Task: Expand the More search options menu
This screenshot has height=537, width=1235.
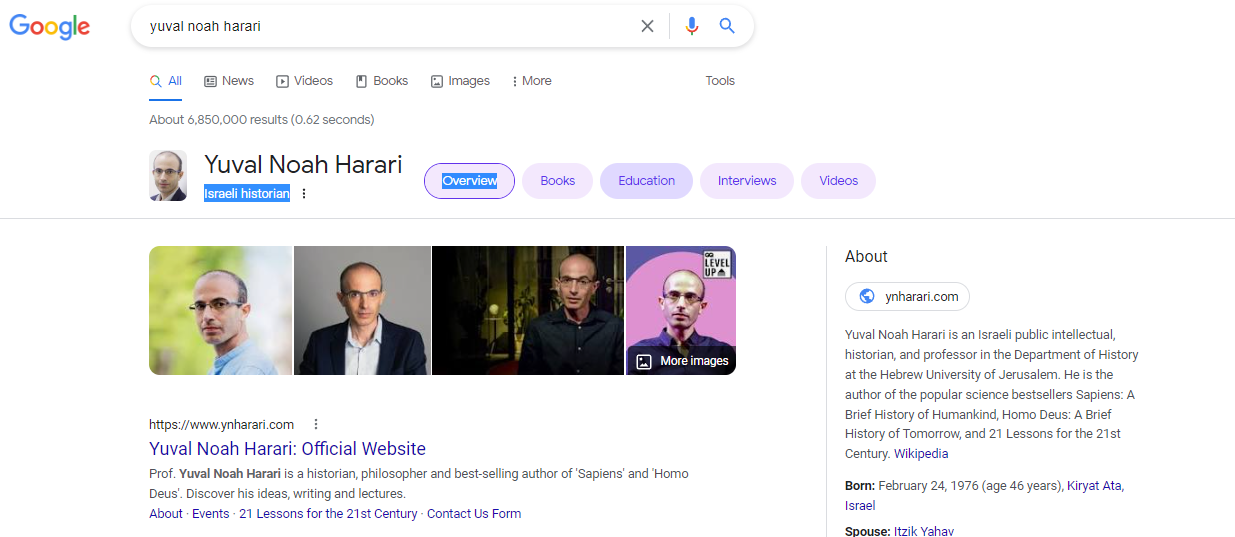Action: (531, 81)
